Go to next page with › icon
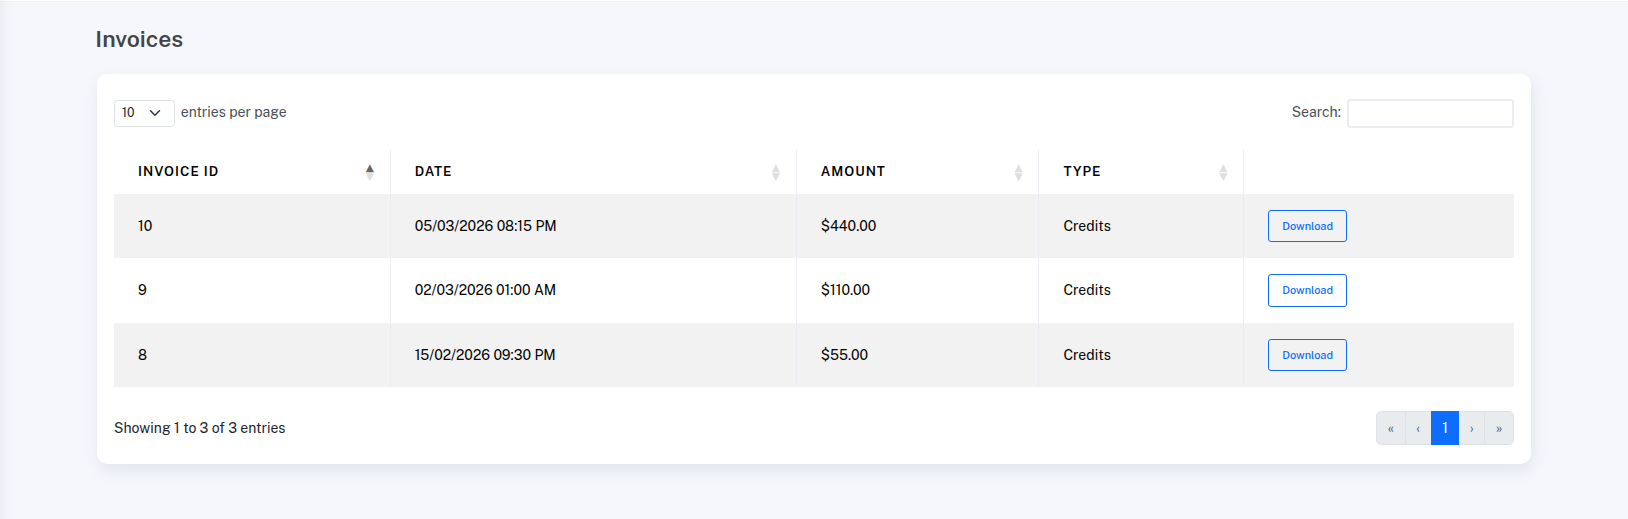 coord(1472,428)
